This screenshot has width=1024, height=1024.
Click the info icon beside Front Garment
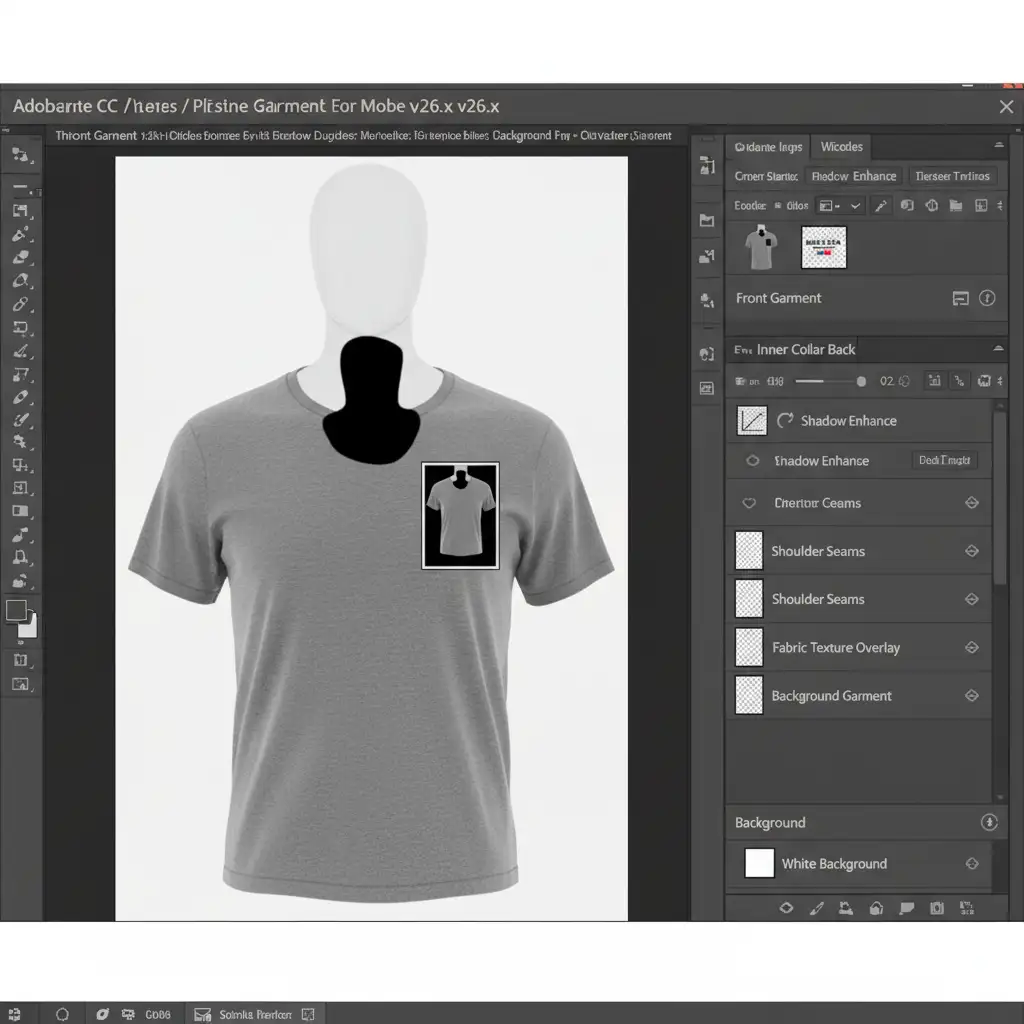coord(987,298)
